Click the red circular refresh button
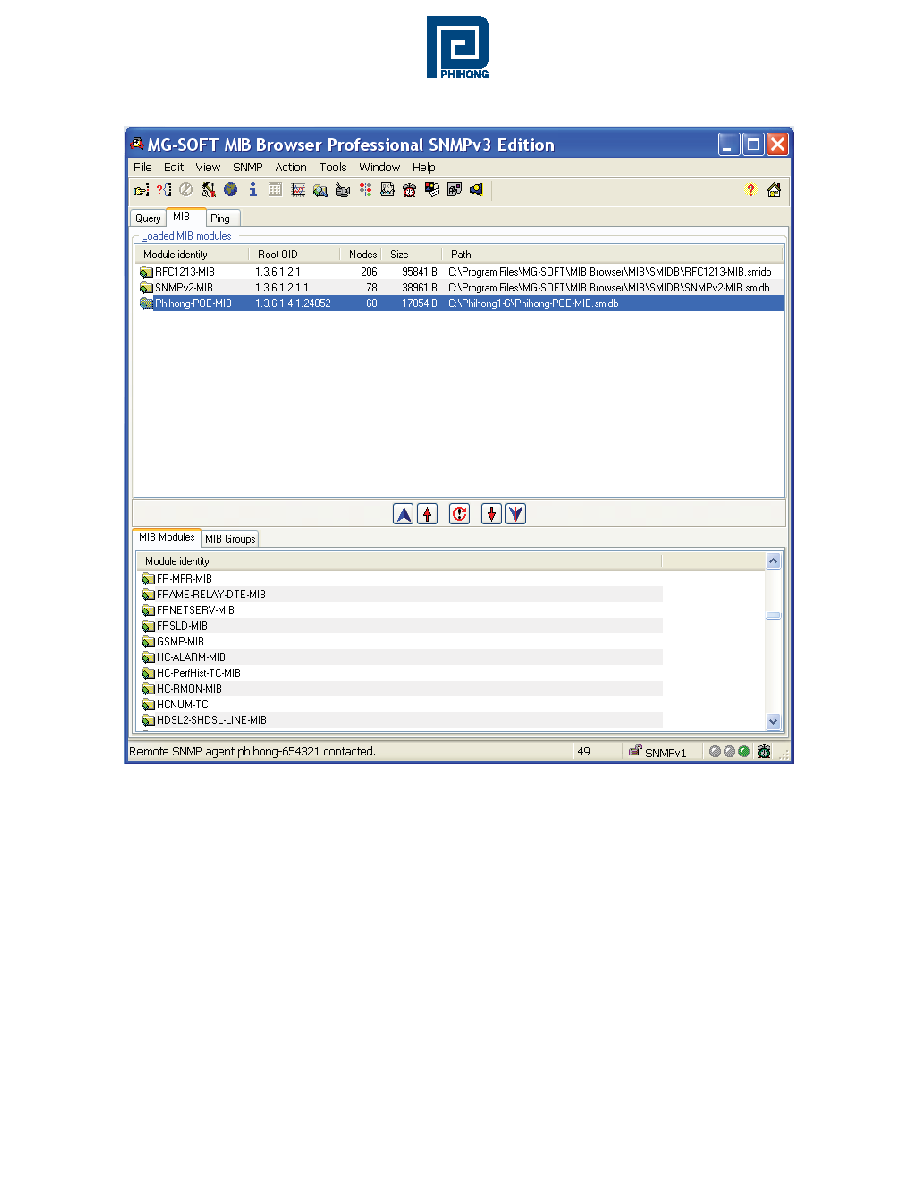The image size is (918, 1188). (460, 514)
